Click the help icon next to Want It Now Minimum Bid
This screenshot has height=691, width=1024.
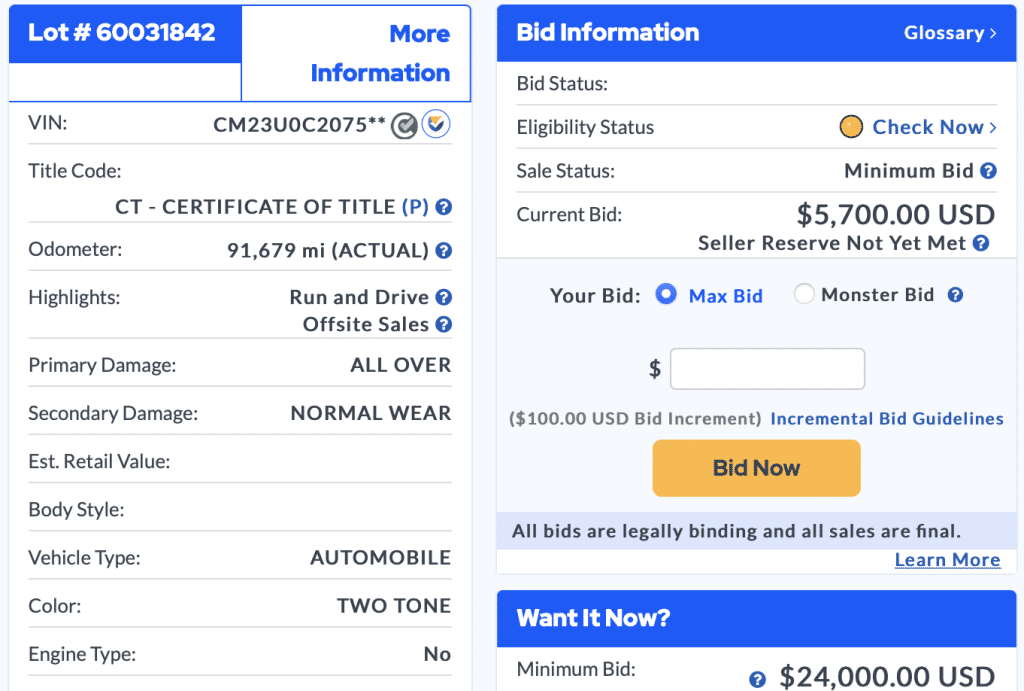pyautogui.click(x=758, y=678)
